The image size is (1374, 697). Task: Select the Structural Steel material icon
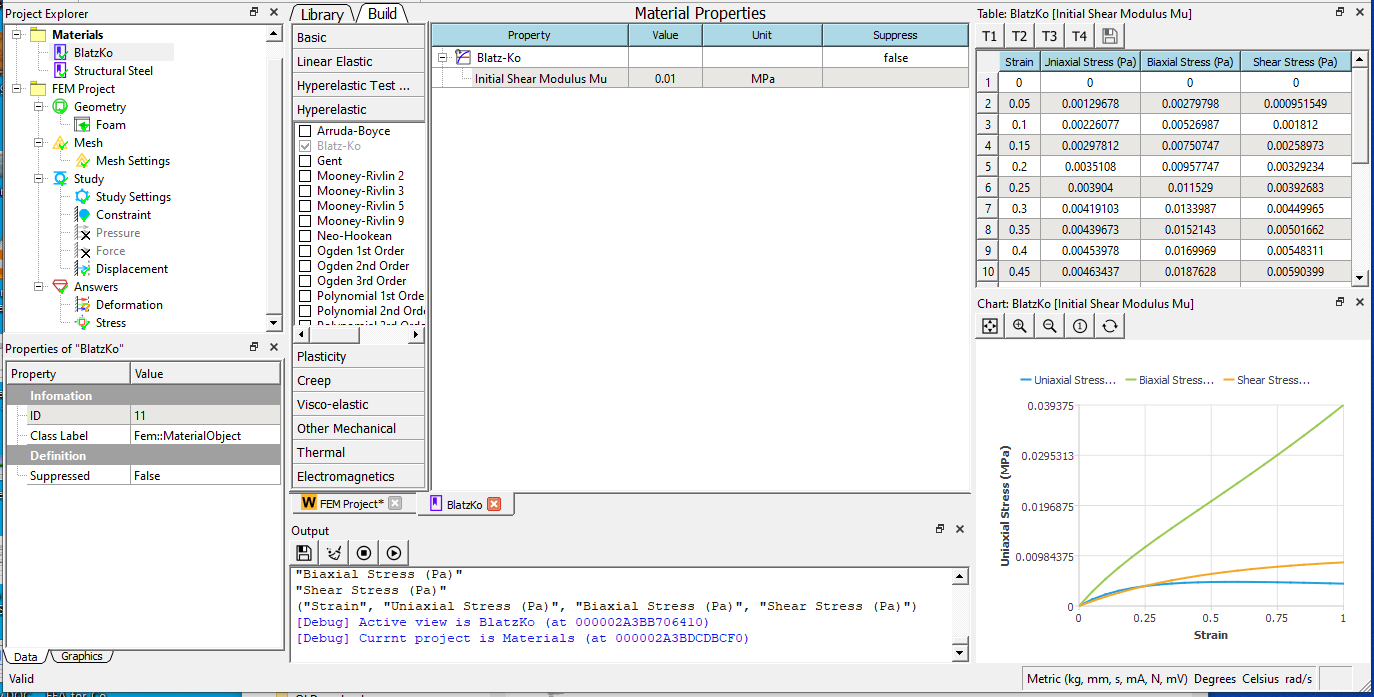pyautogui.click(x=61, y=71)
